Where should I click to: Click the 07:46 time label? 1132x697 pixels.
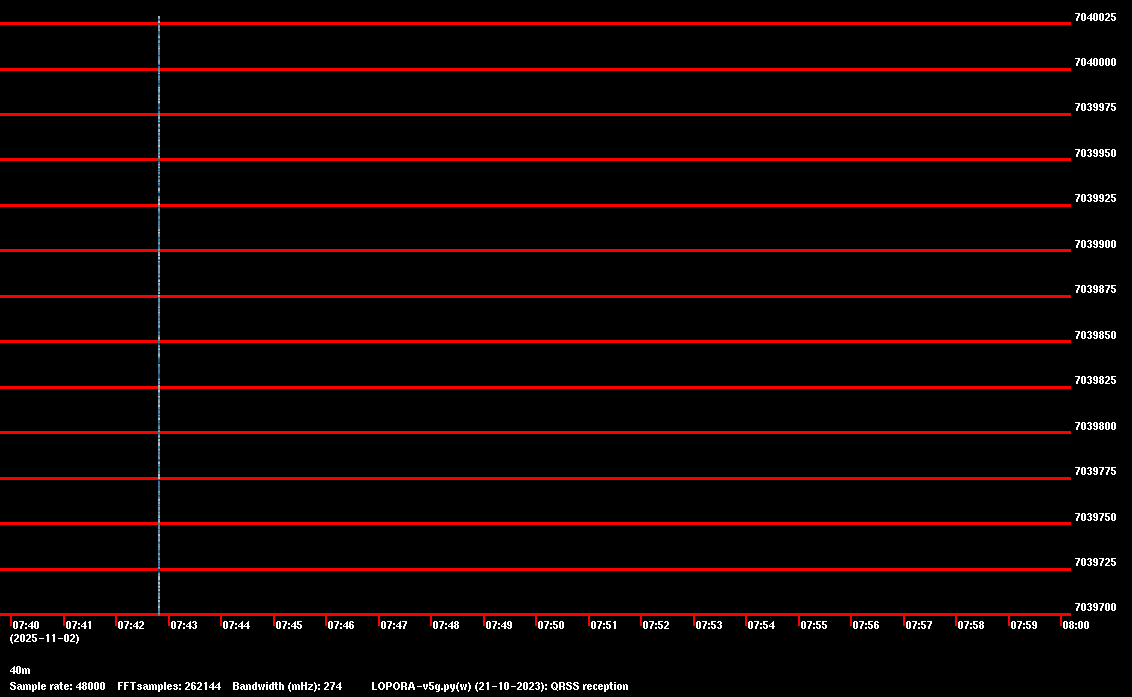(341, 625)
